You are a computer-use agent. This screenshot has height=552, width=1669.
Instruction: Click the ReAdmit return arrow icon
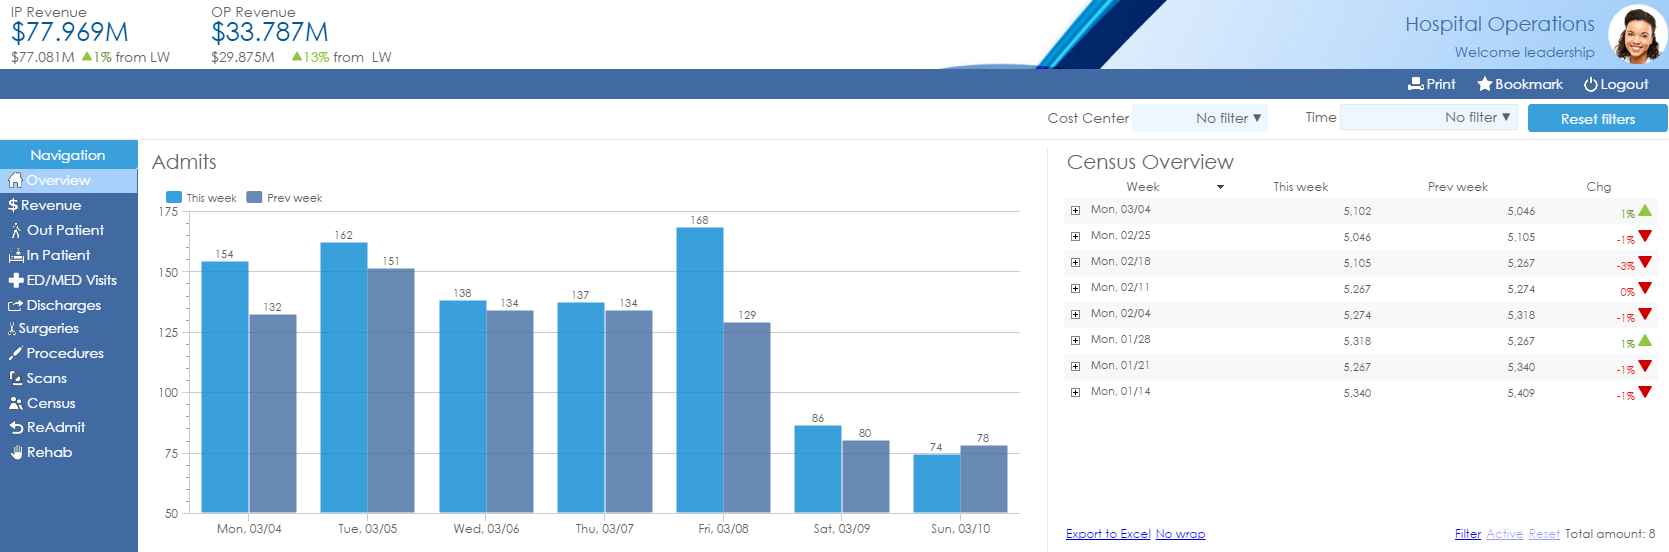click(16, 428)
